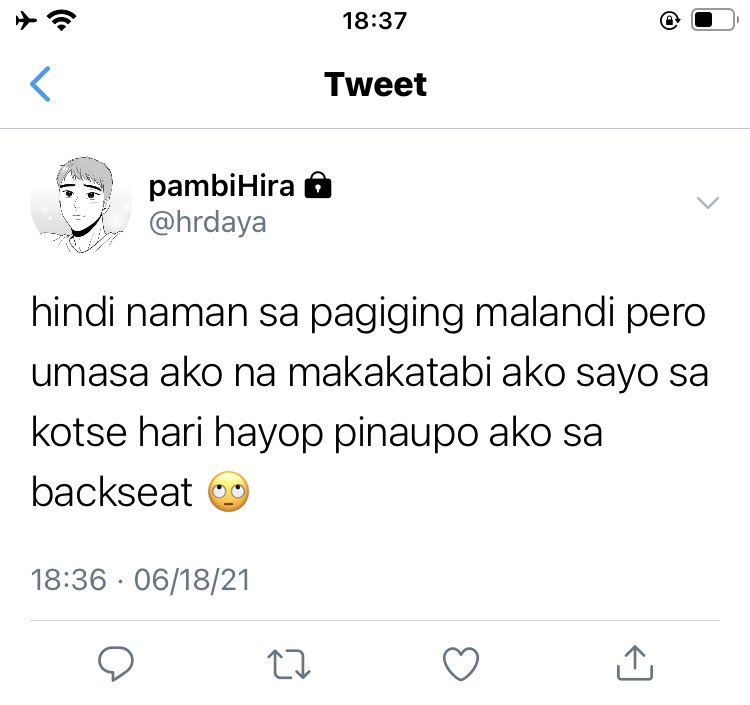Tap the battery indicator icon

tap(714, 21)
